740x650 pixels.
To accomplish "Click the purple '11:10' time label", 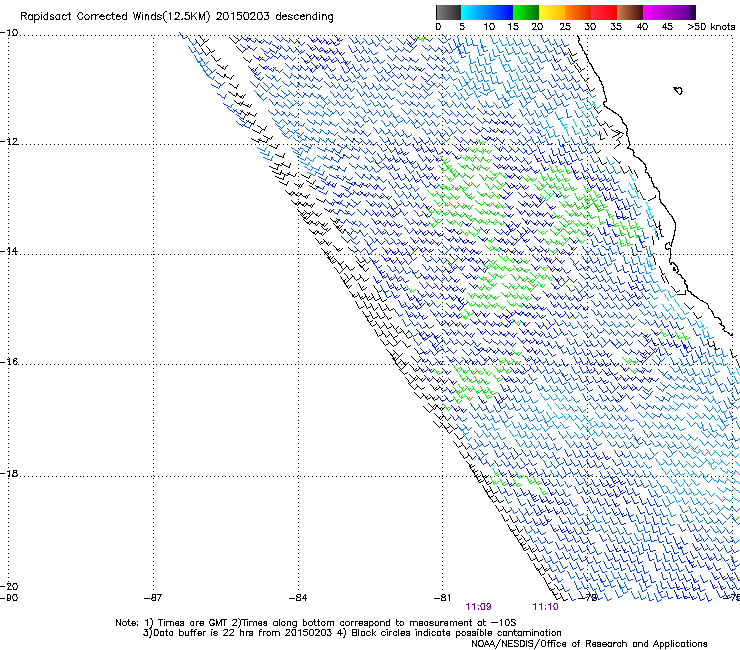I will click(545, 607).
